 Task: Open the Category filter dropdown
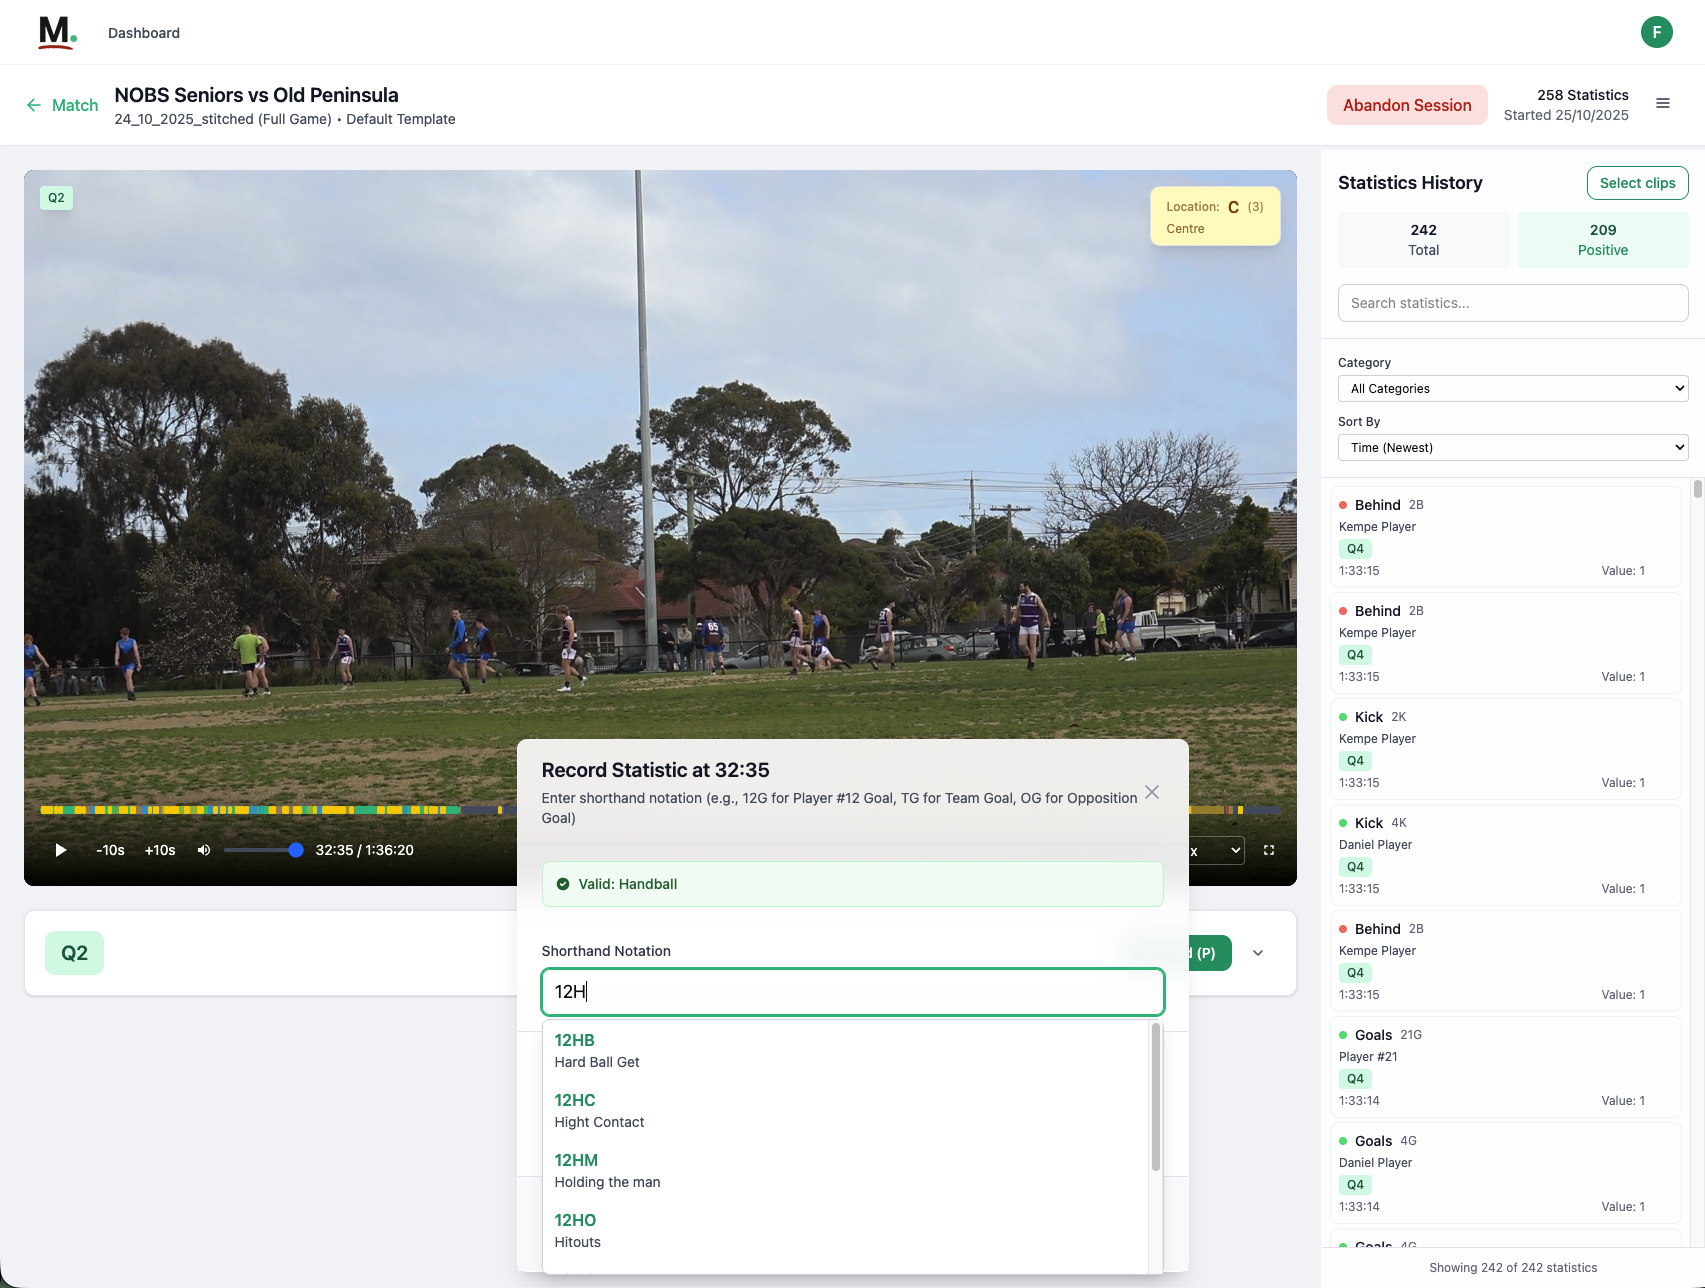point(1512,389)
